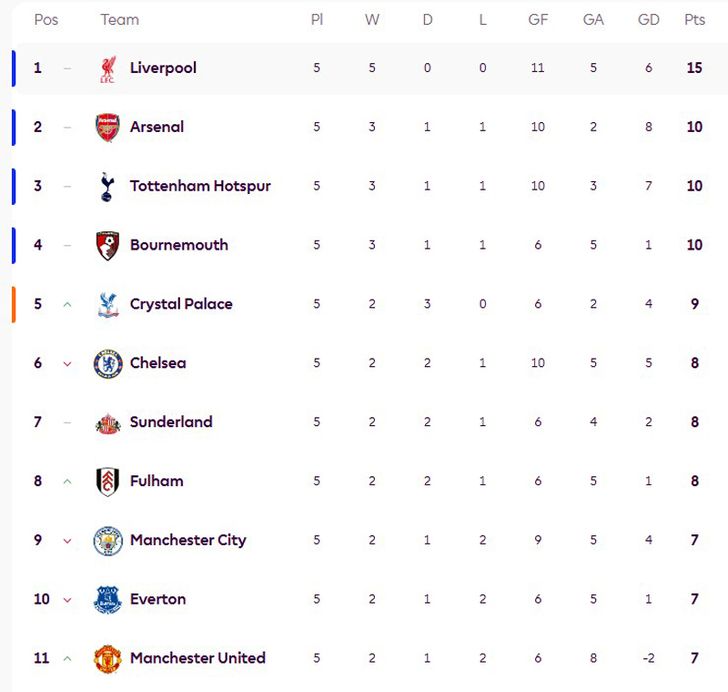
Task: Click the Everton club crest
Action: click(107, 600)
